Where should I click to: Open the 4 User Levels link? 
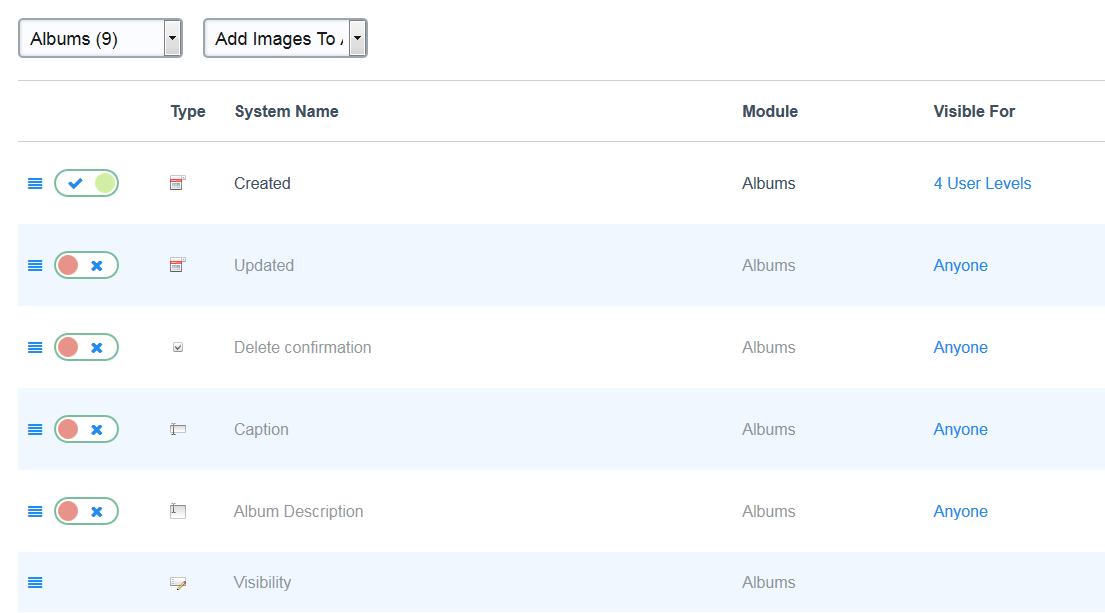[982, 184]
